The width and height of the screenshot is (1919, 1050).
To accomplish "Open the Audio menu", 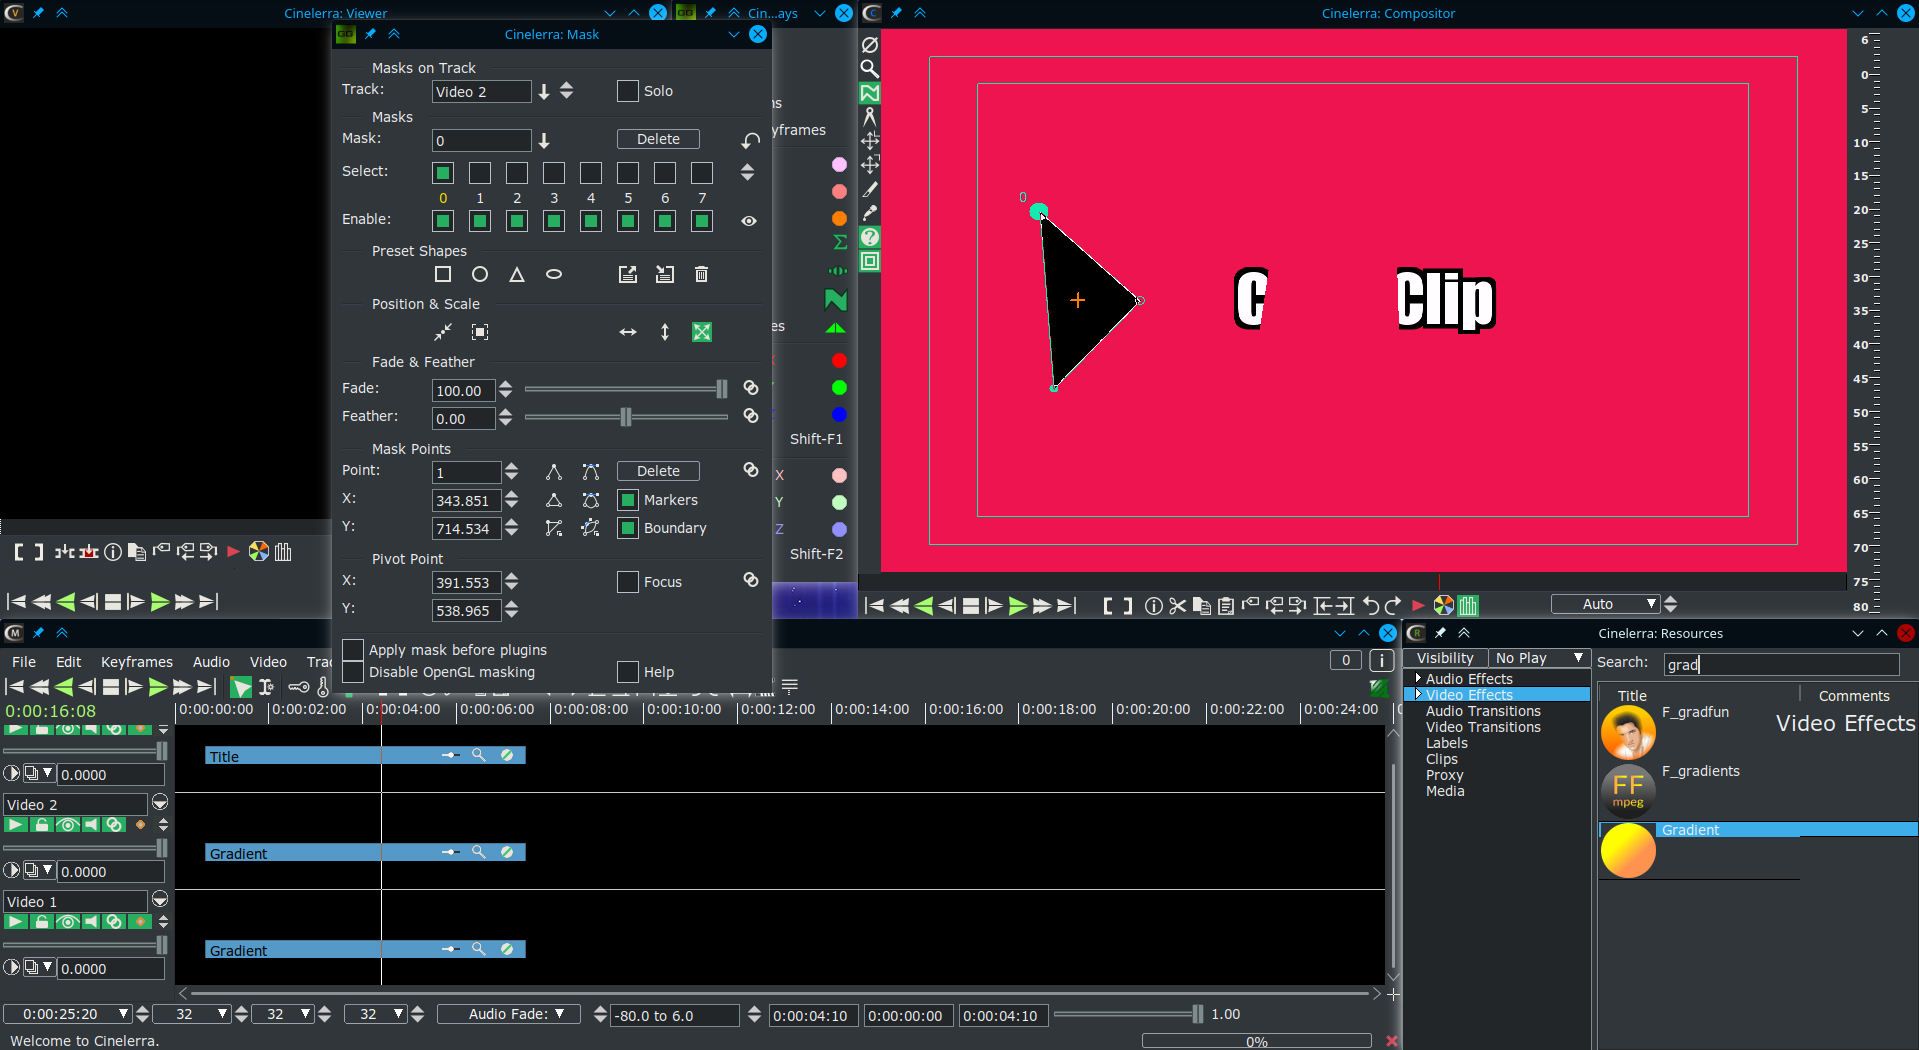I will coord(211,662).
